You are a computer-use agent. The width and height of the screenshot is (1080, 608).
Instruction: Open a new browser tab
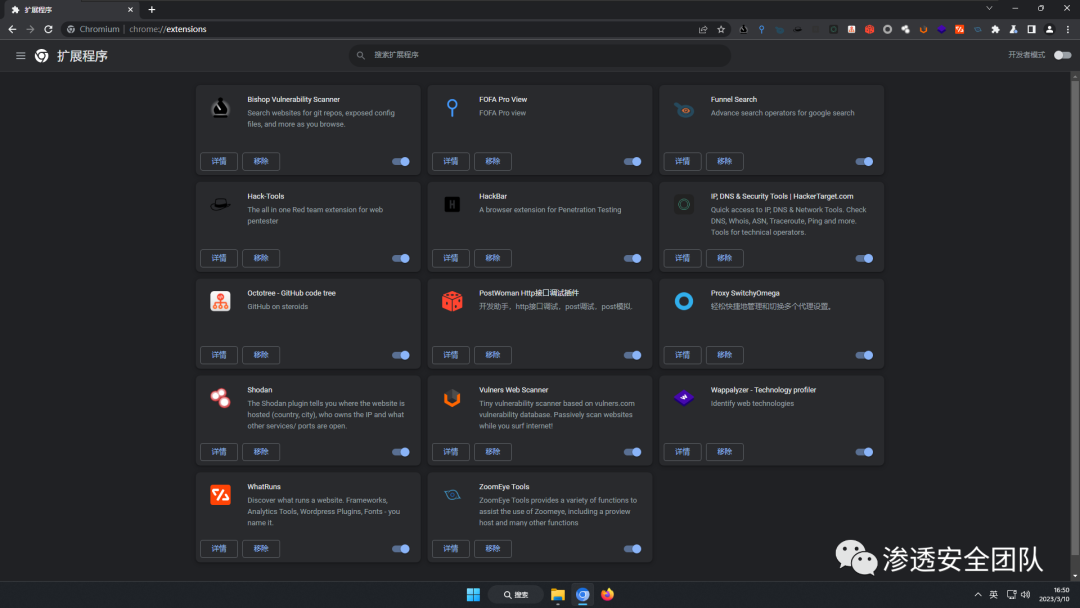pos(152,10)
